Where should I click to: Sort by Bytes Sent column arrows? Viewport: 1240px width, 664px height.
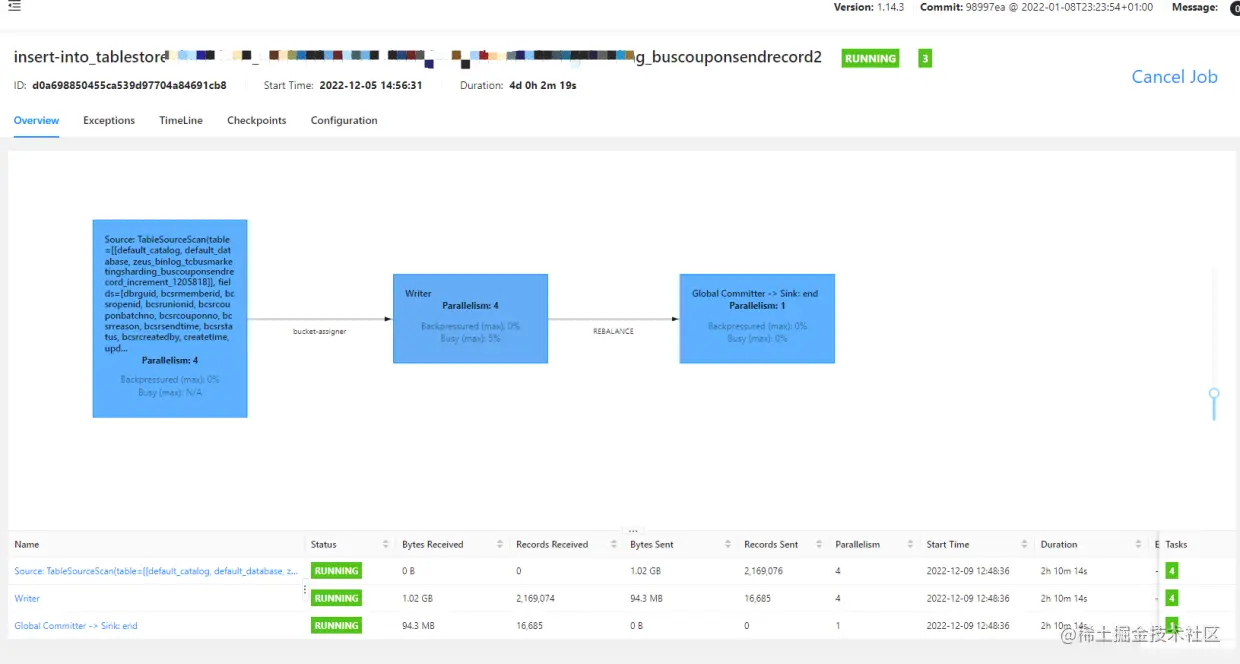[728, 544]
